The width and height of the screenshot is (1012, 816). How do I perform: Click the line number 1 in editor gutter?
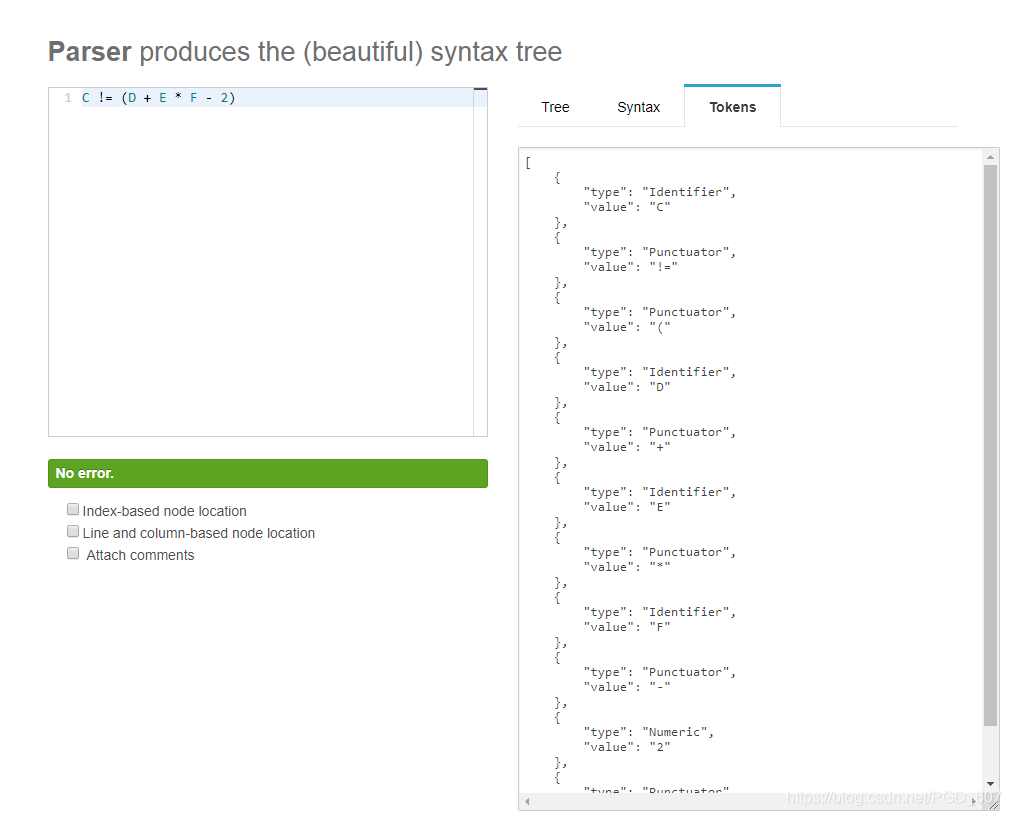68,98
